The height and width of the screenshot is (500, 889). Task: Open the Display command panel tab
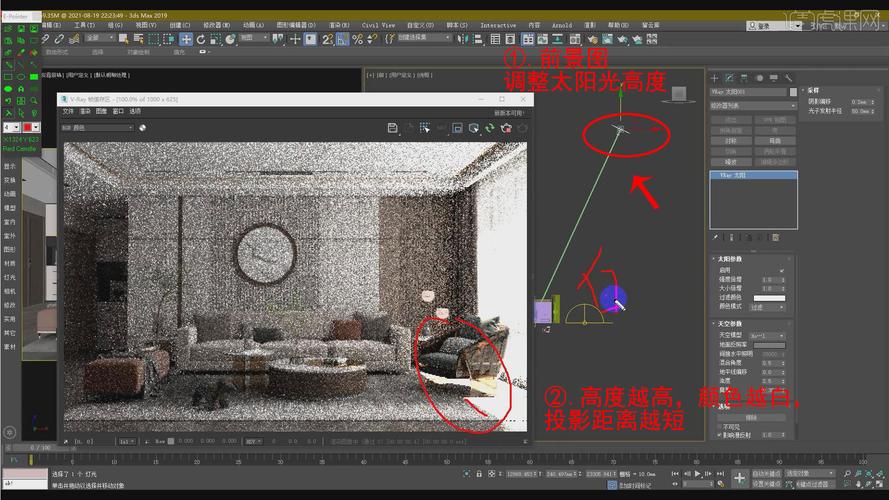[773, 78]
